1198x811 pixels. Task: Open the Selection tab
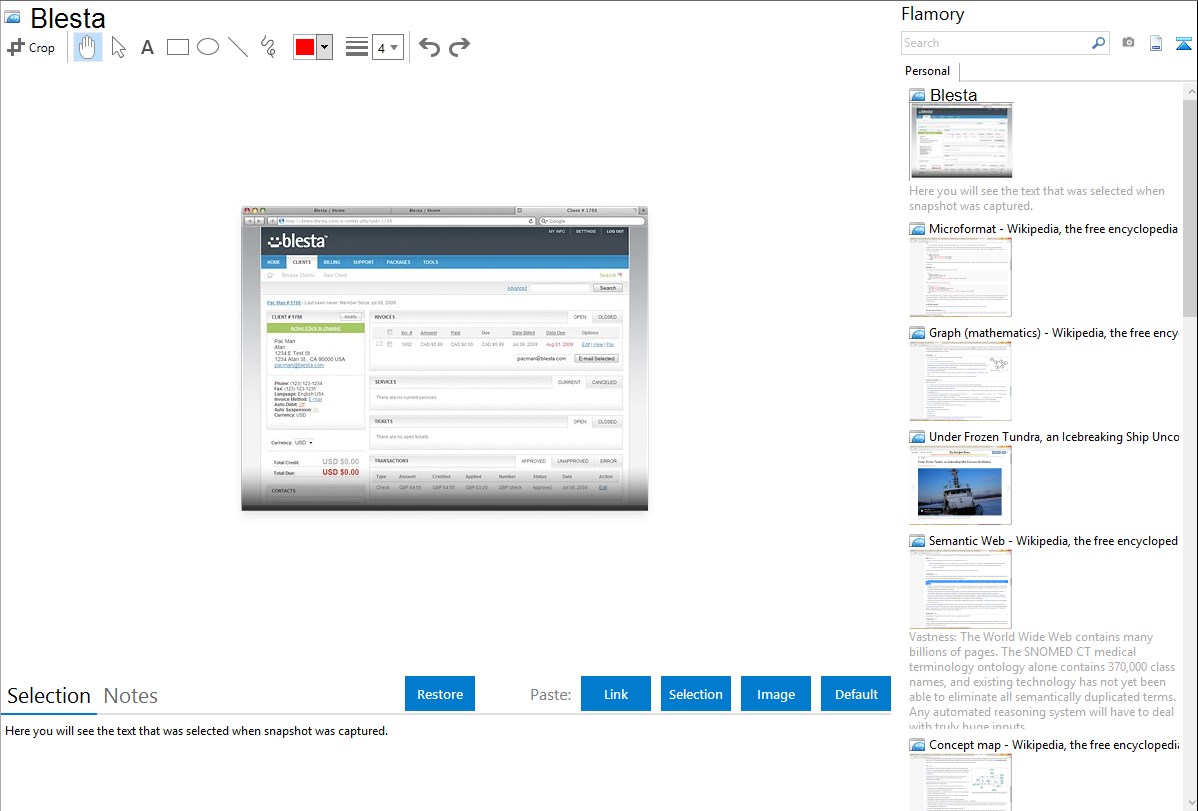pos(49,696)
